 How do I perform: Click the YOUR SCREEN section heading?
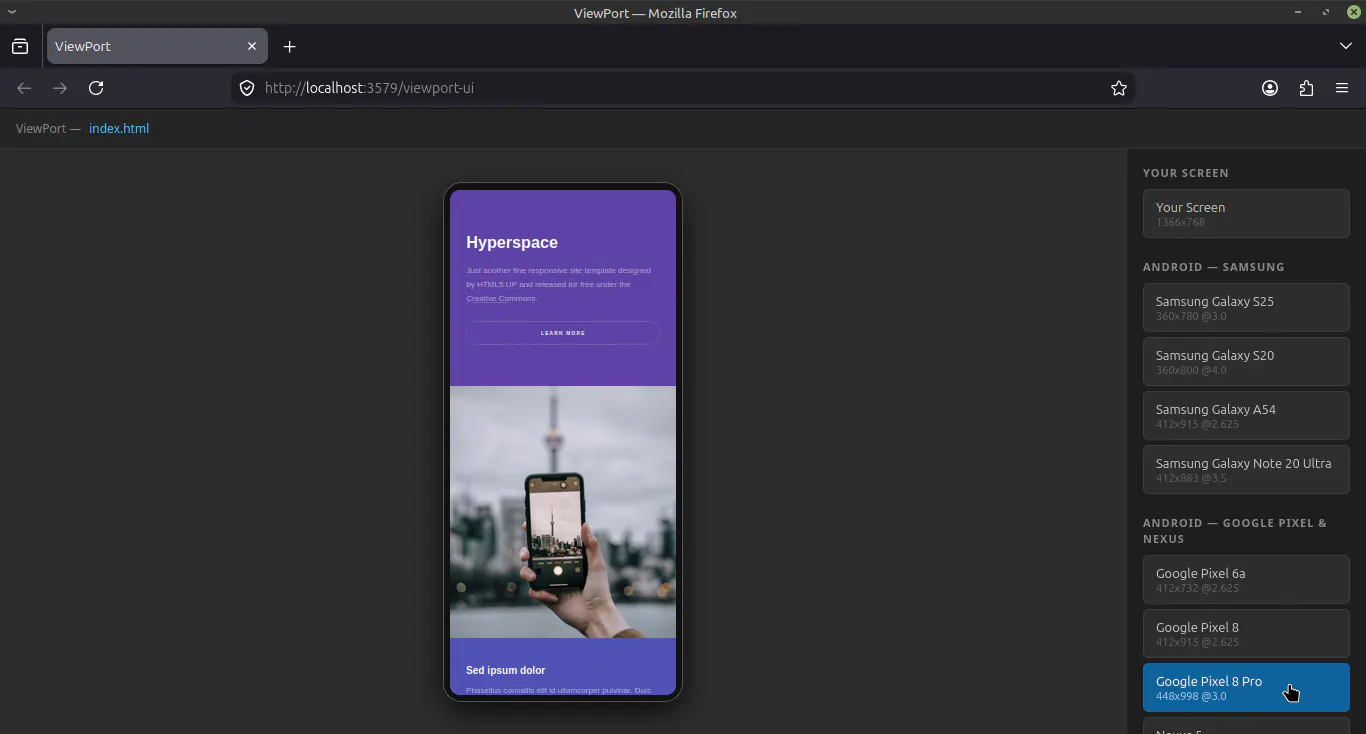pos(1186,173)
